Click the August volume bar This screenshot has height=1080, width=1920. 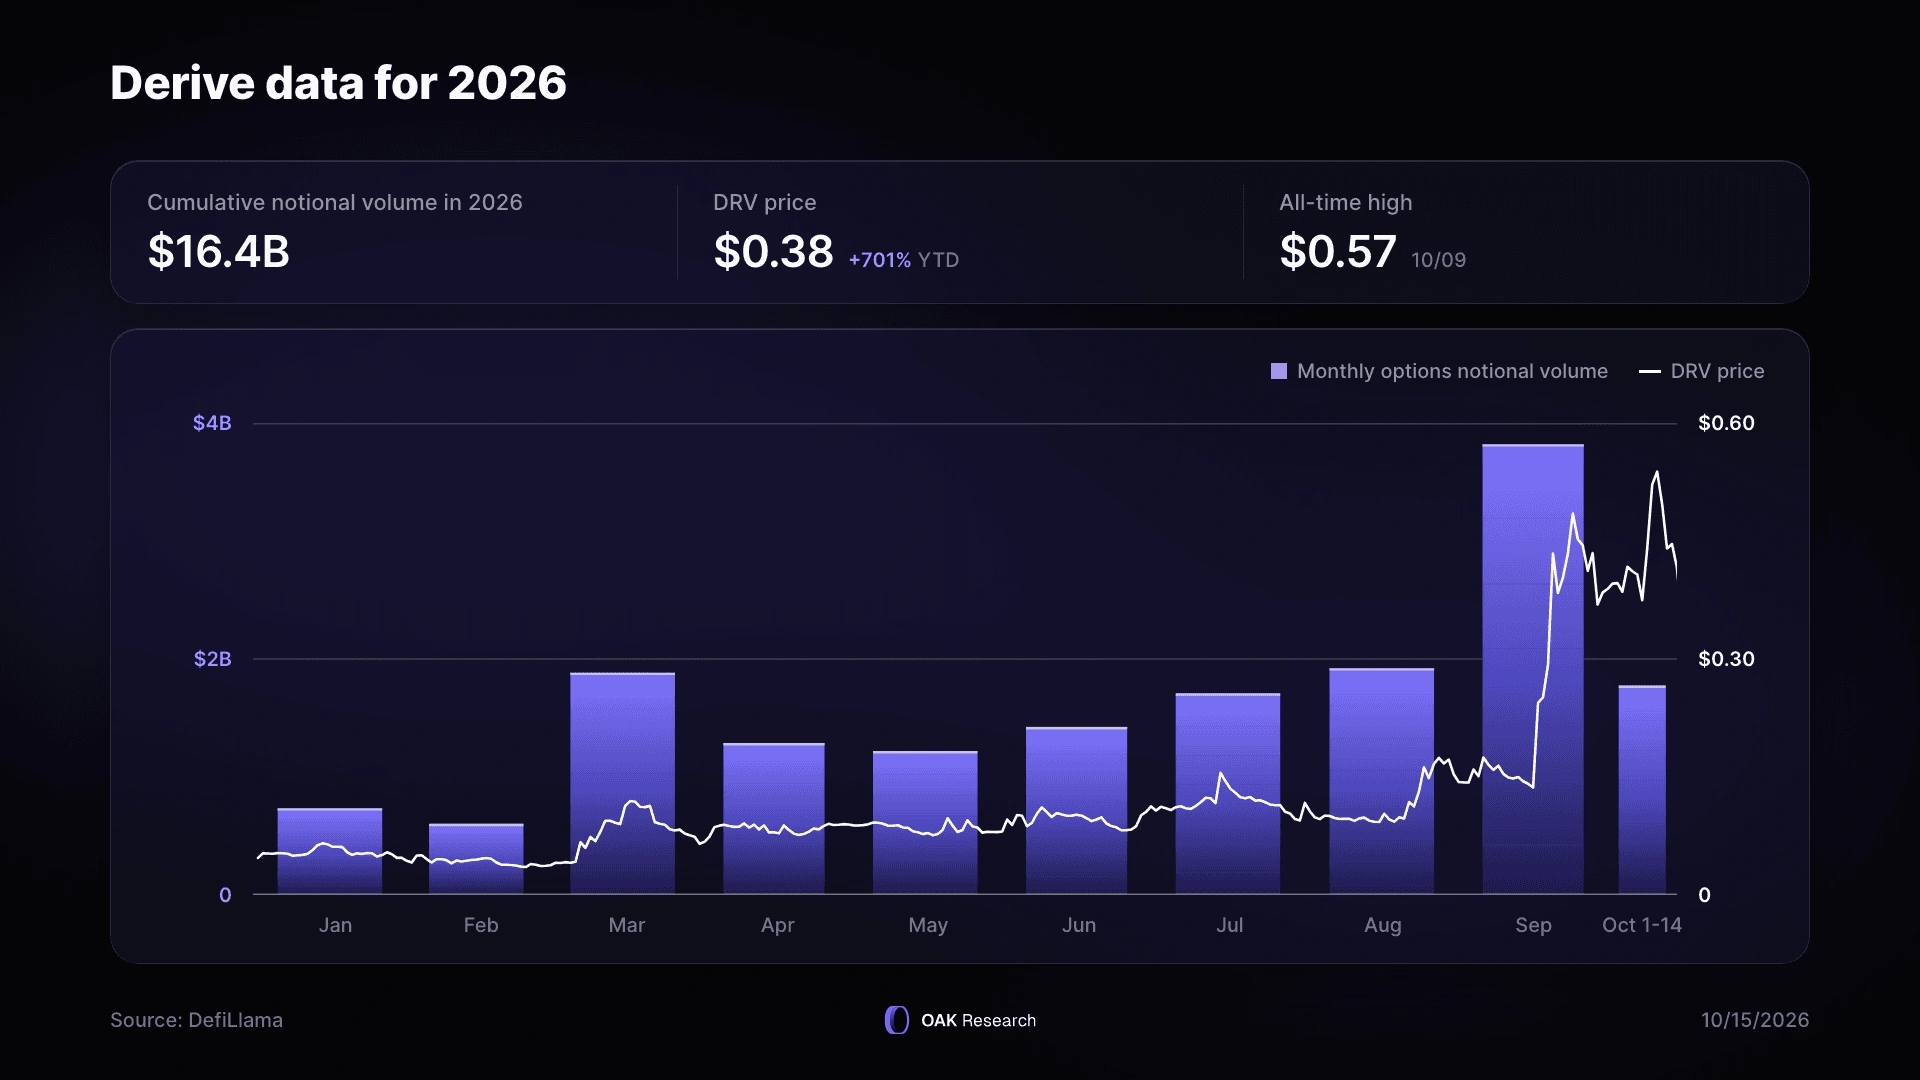[x=1381, y=781]
